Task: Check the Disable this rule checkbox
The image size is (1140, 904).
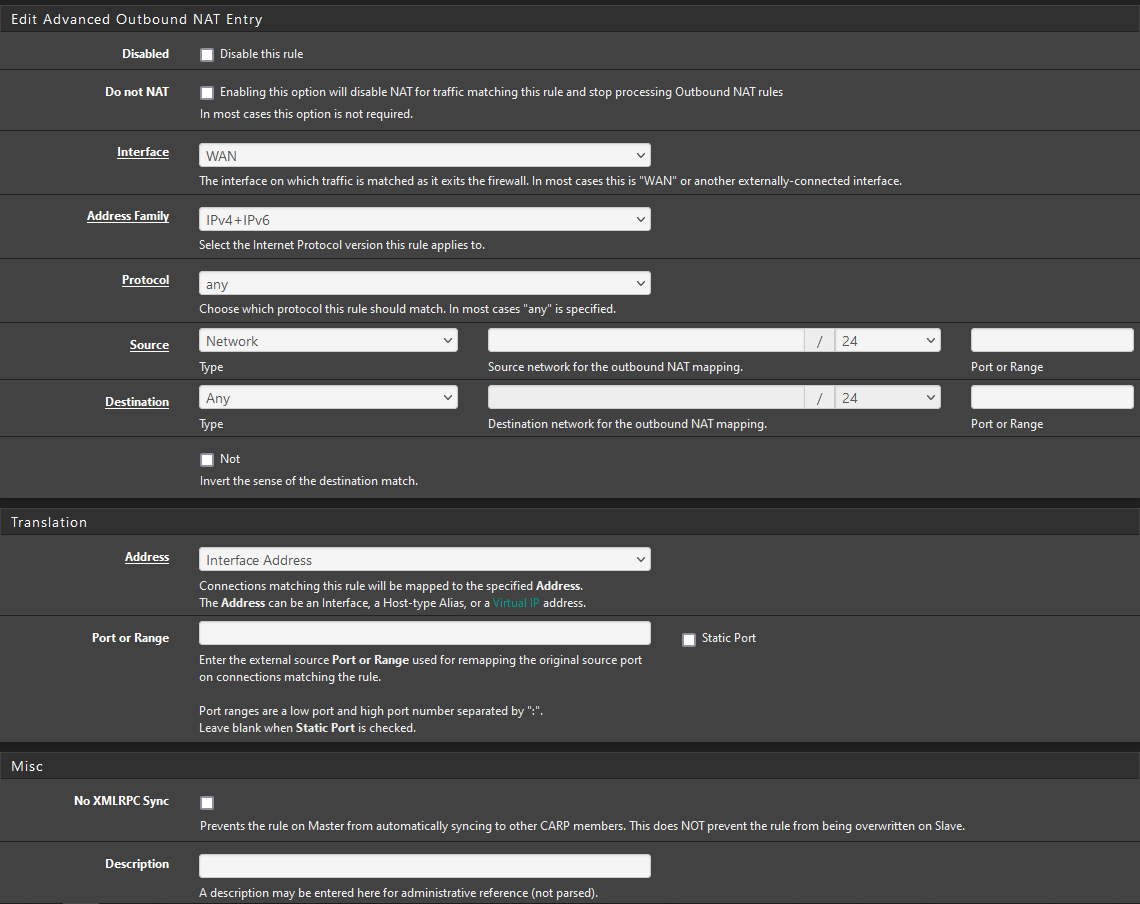Action: [207, 55]
